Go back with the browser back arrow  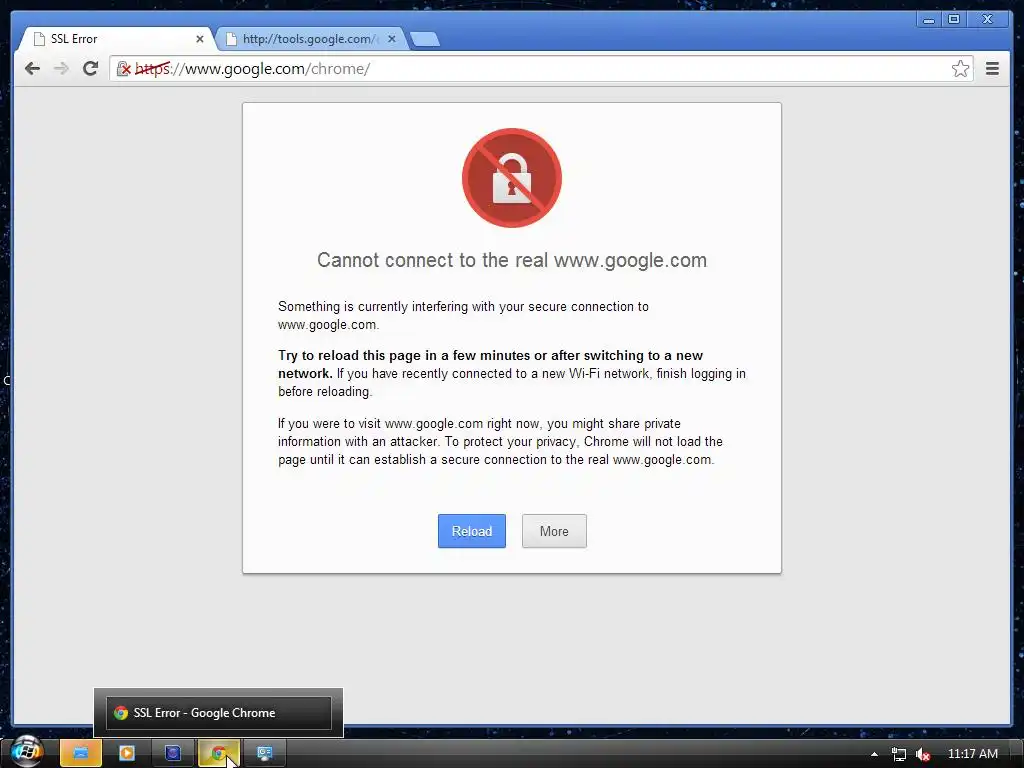(x=32, y=69)
